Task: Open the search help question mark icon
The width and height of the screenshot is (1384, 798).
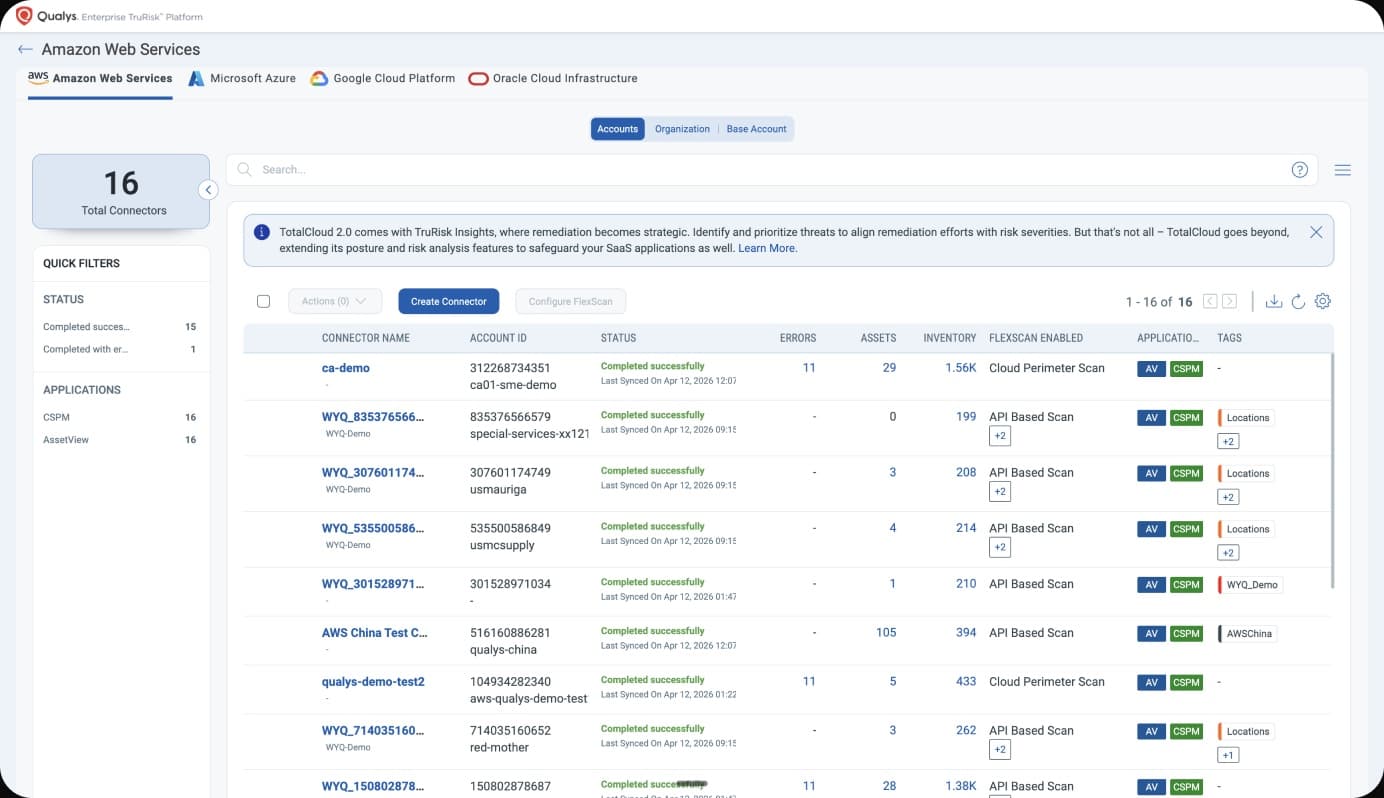Action: pyautogui.click(x=1300, y=170)
